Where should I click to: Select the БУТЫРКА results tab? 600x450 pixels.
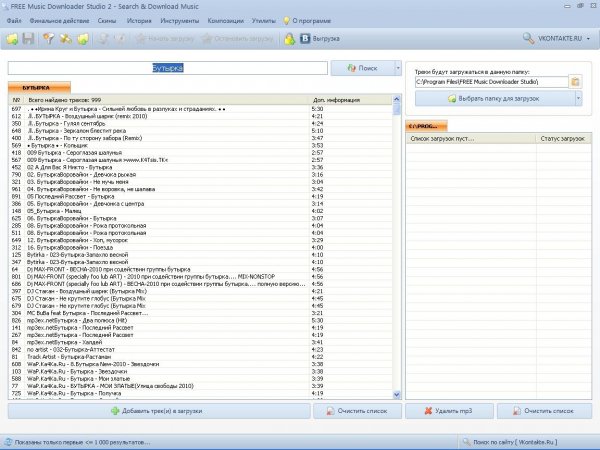tap(39, 88)
